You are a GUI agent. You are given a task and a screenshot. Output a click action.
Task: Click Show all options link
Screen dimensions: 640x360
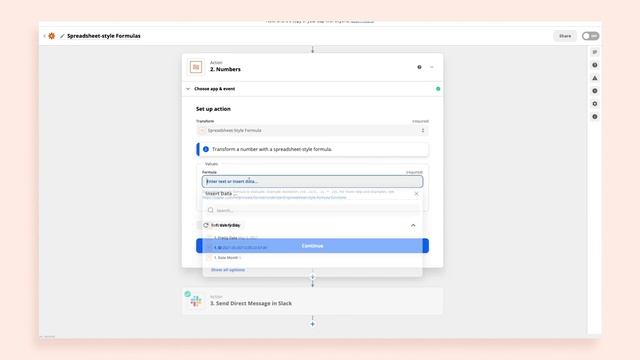tap(228, 270)
